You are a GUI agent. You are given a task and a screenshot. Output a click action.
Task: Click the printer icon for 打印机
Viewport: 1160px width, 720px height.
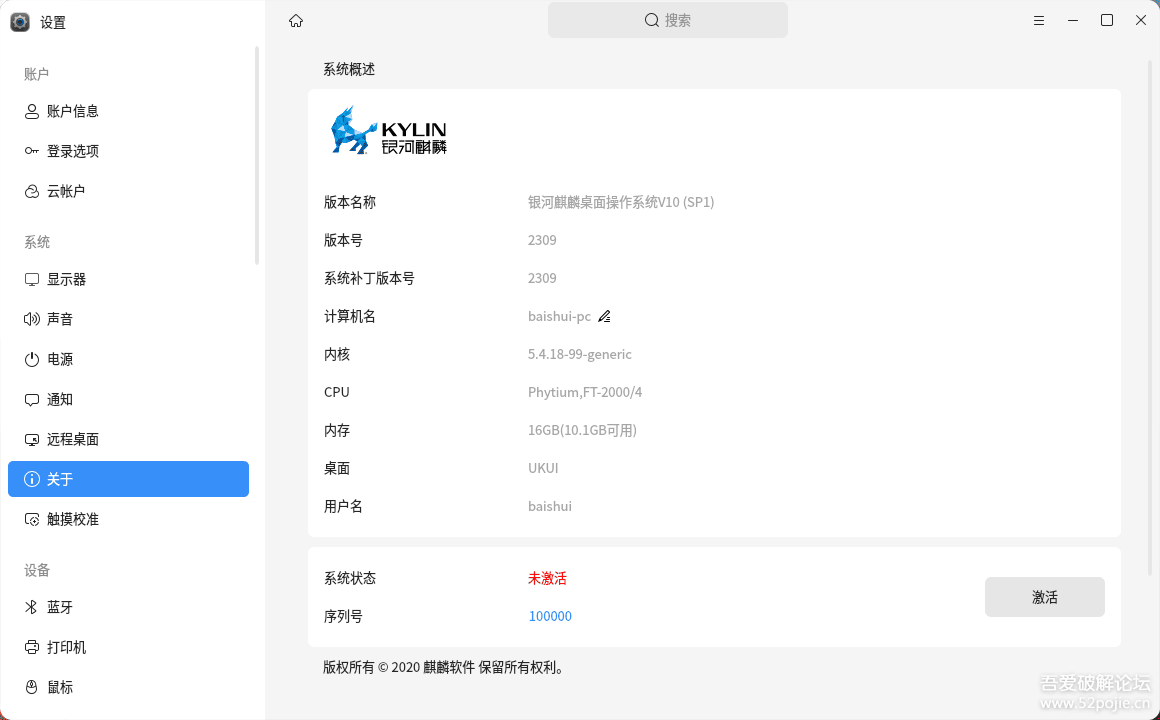(x=32, y=647)
